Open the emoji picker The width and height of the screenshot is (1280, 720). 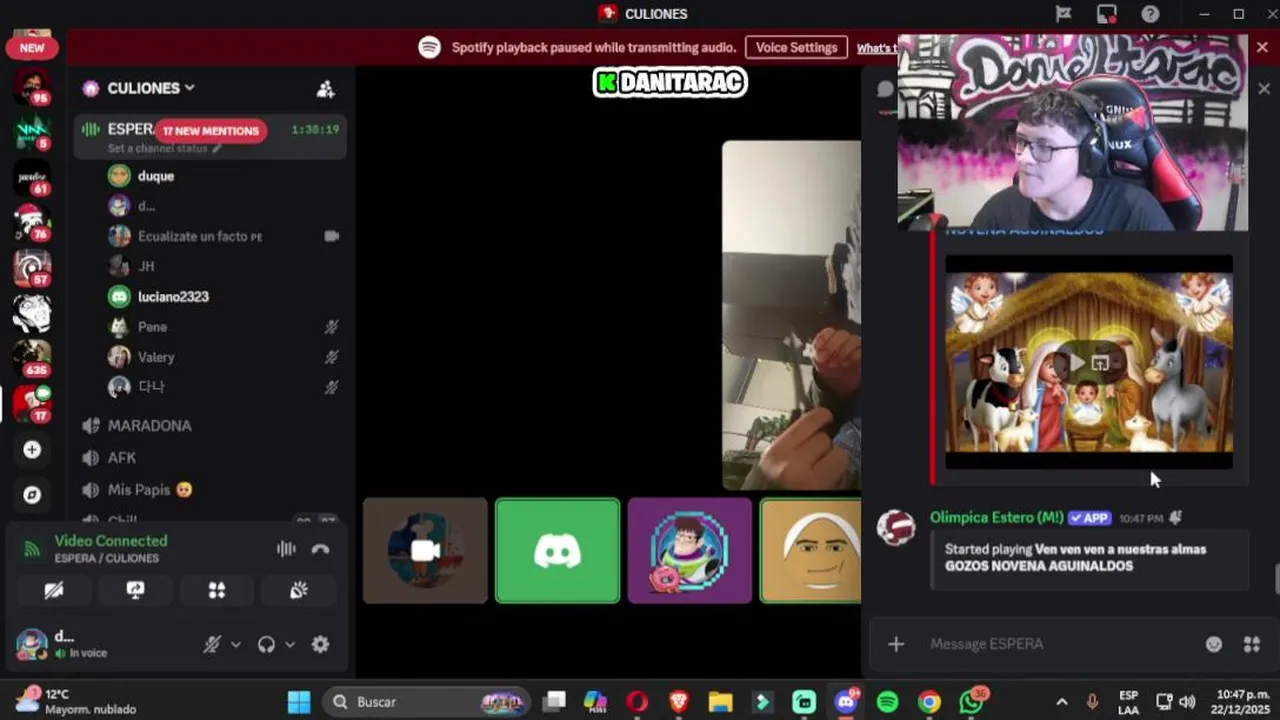(x=1214, y=644)
